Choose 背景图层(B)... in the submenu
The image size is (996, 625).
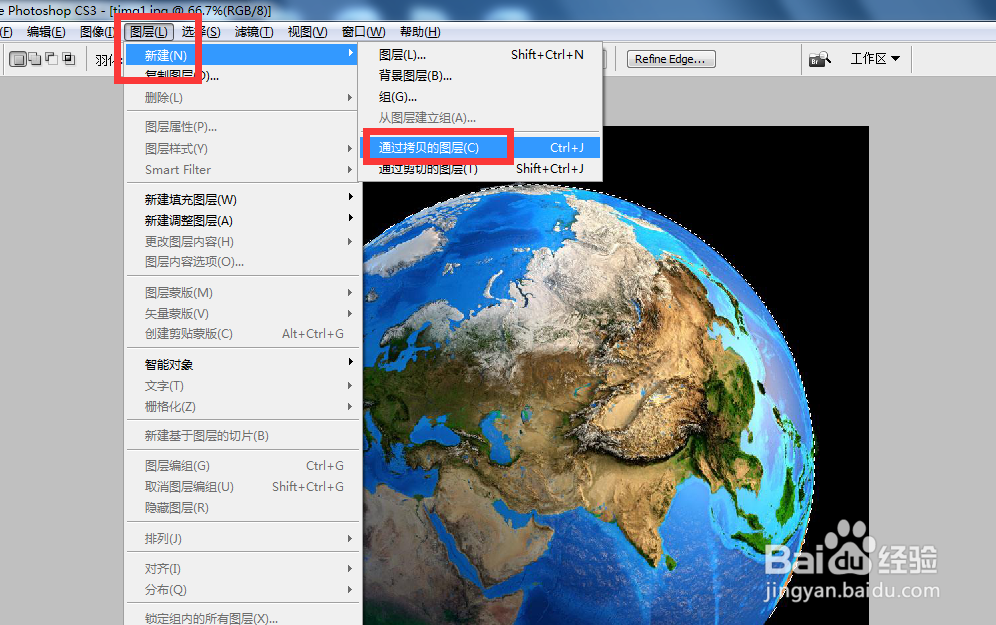coord(480,76)
